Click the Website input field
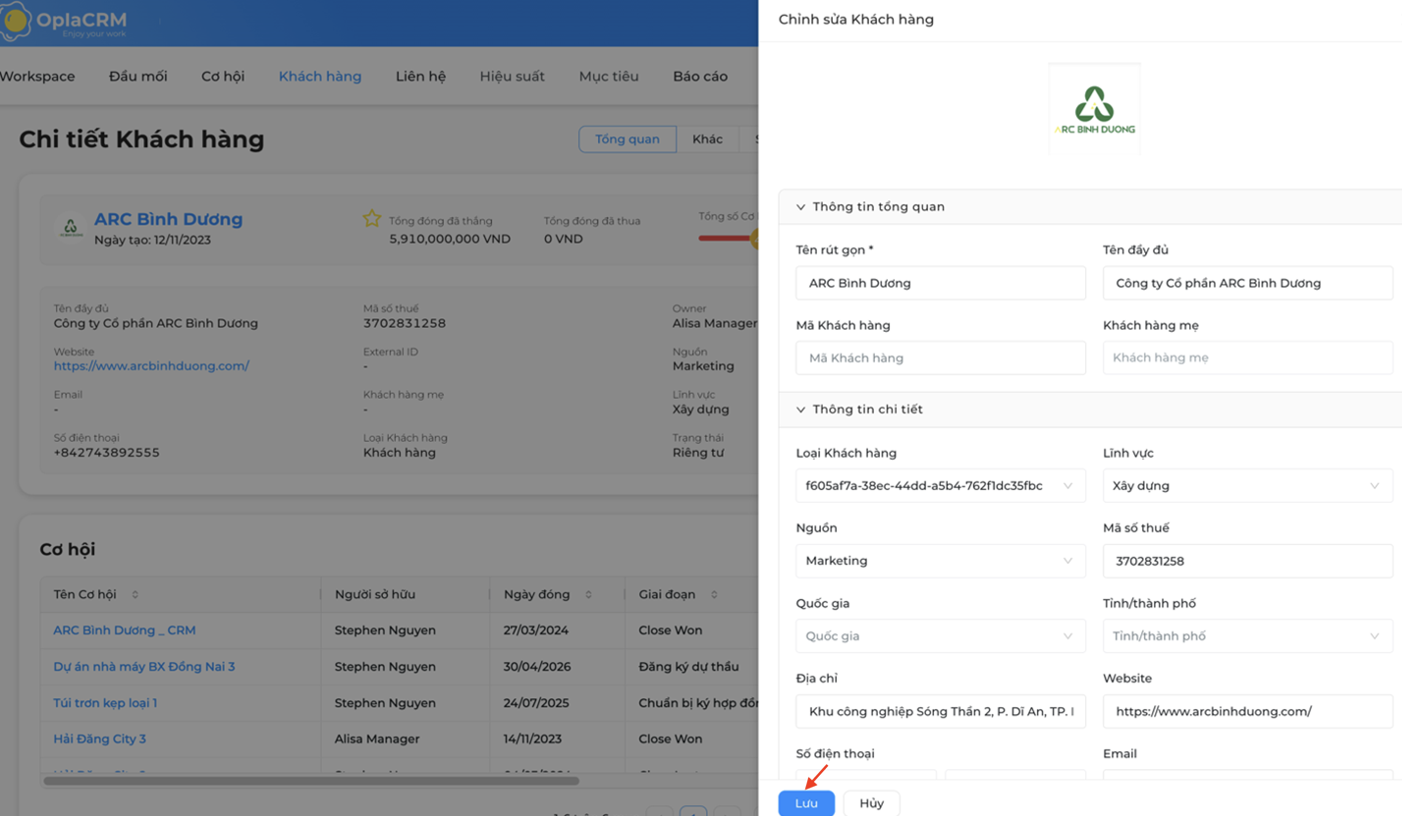Image resolution: width=1402 pixels, height=816 pixels. click(x=1247, y=711)
